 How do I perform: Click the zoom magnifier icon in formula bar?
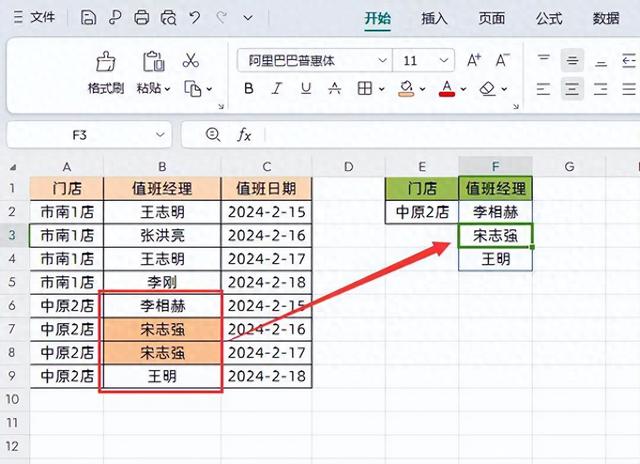point(213,134)
